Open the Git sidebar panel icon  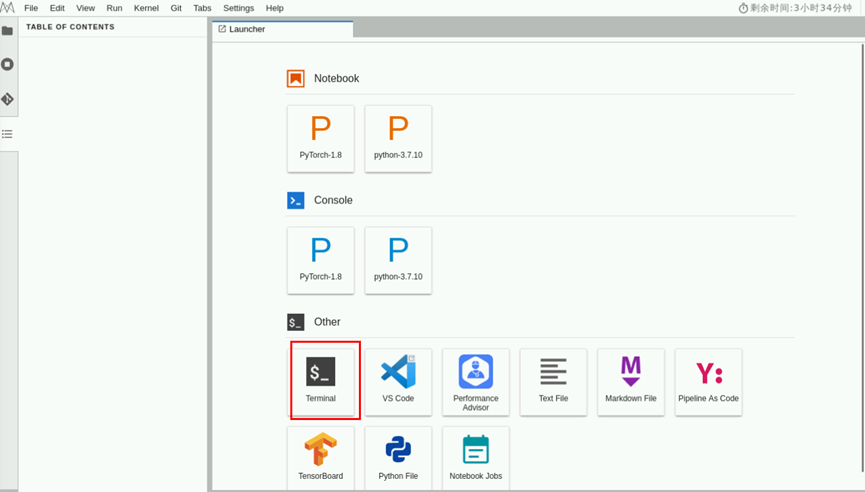click(7, 99)
